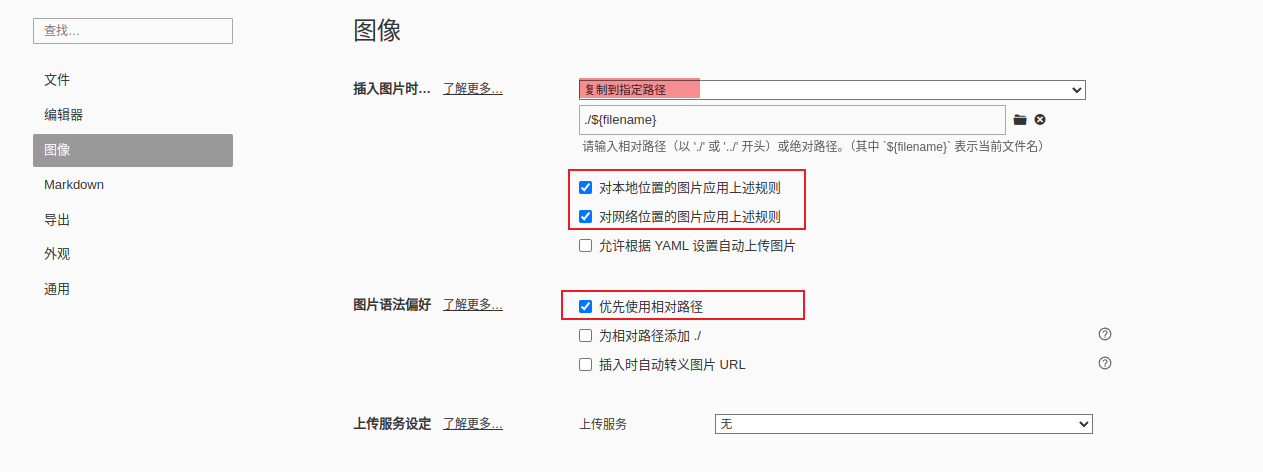Enable 插入时自动转义图片 URL checkbox
This screenshot has width=1263, height=472.
point(586,365)
